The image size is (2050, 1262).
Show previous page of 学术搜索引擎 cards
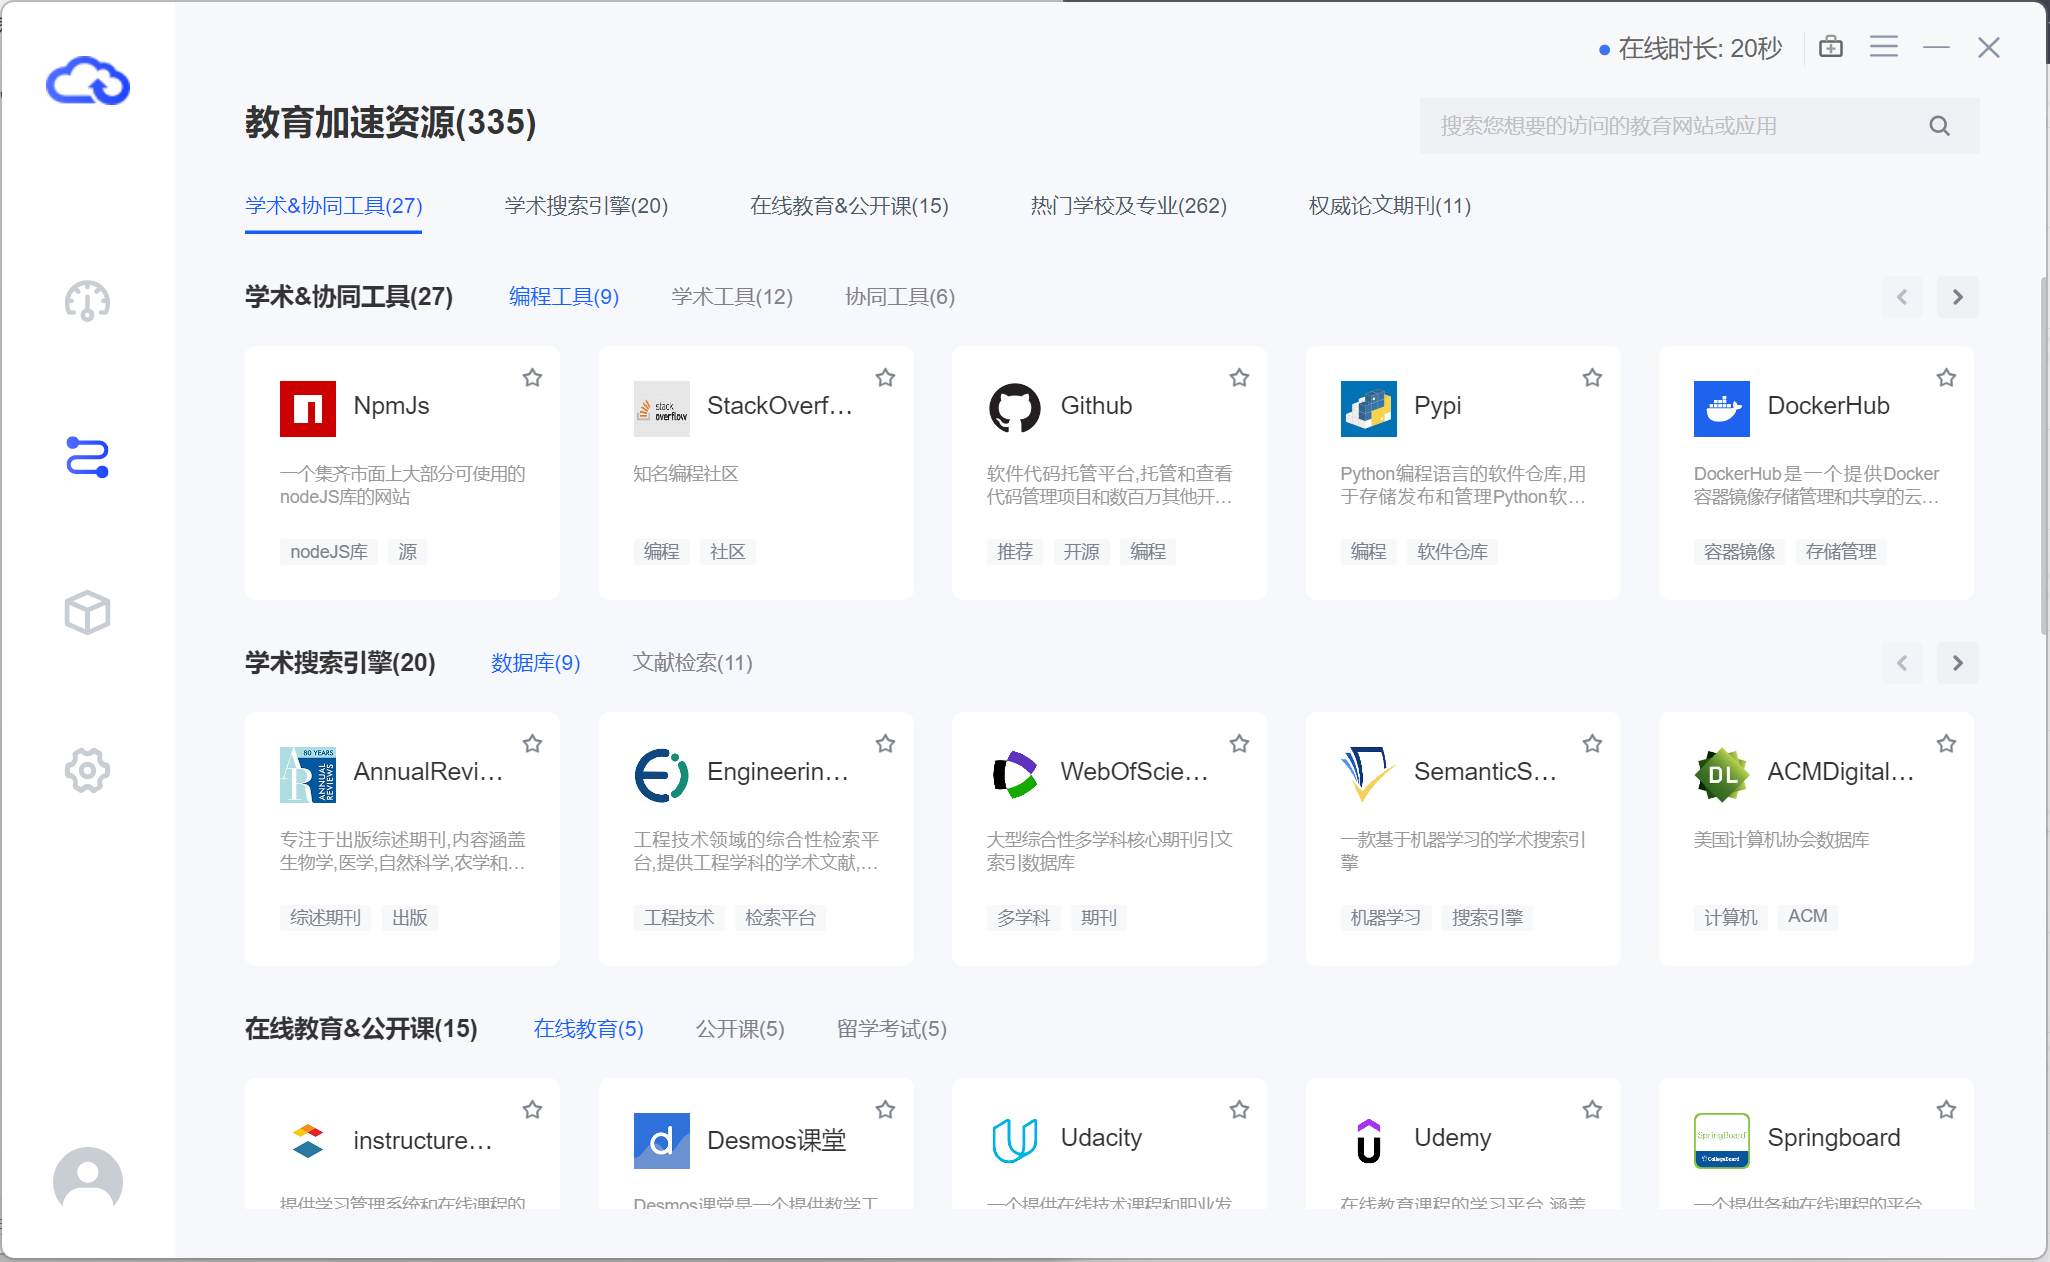[x=1902, y=663]
